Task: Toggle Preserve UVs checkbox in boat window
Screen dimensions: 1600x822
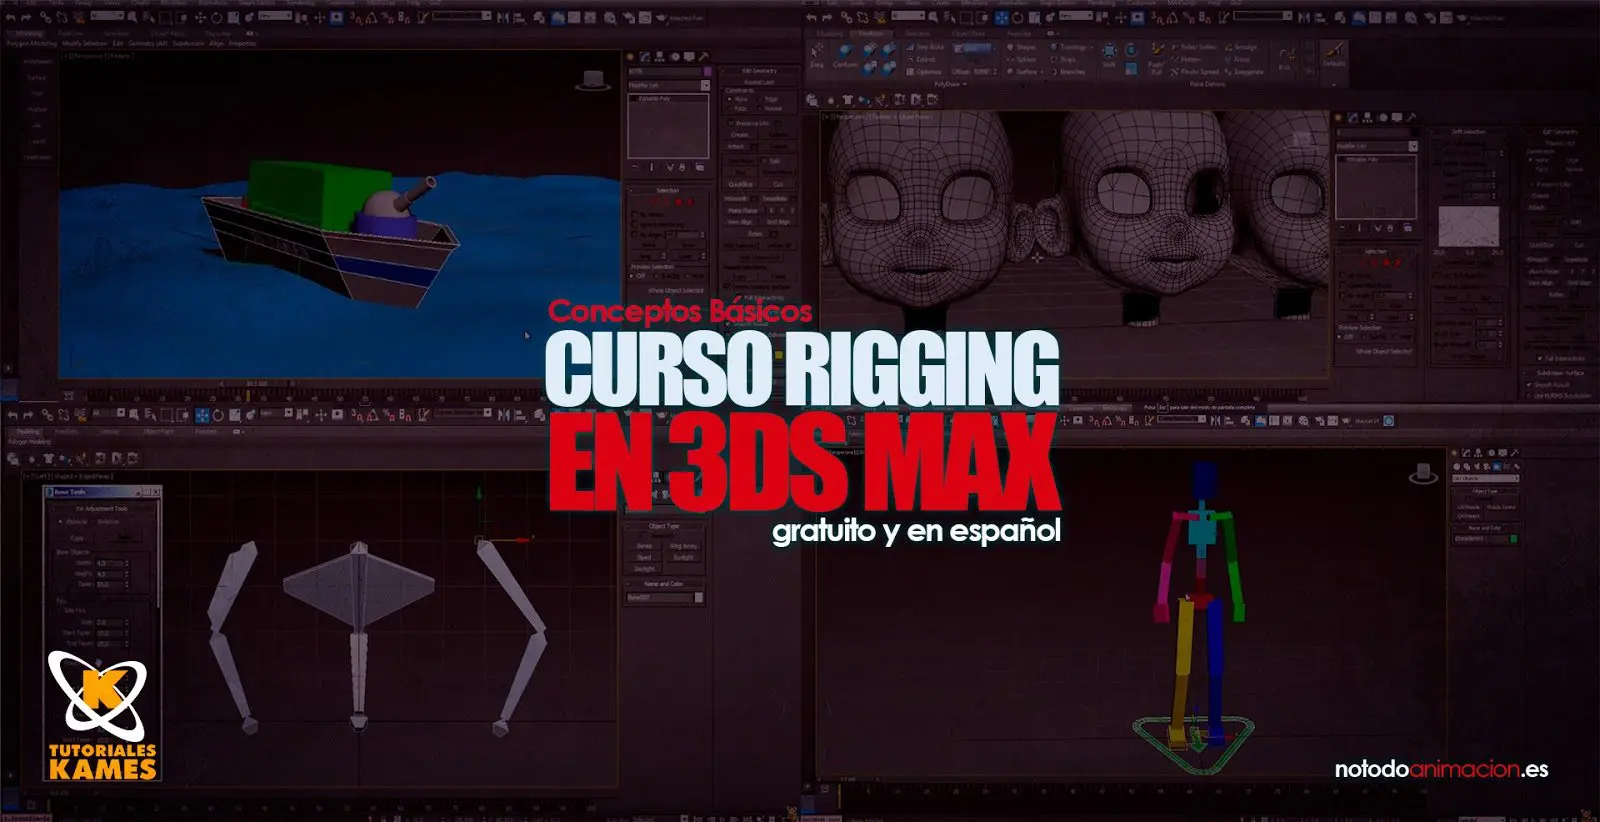Action: pos(732,123)
